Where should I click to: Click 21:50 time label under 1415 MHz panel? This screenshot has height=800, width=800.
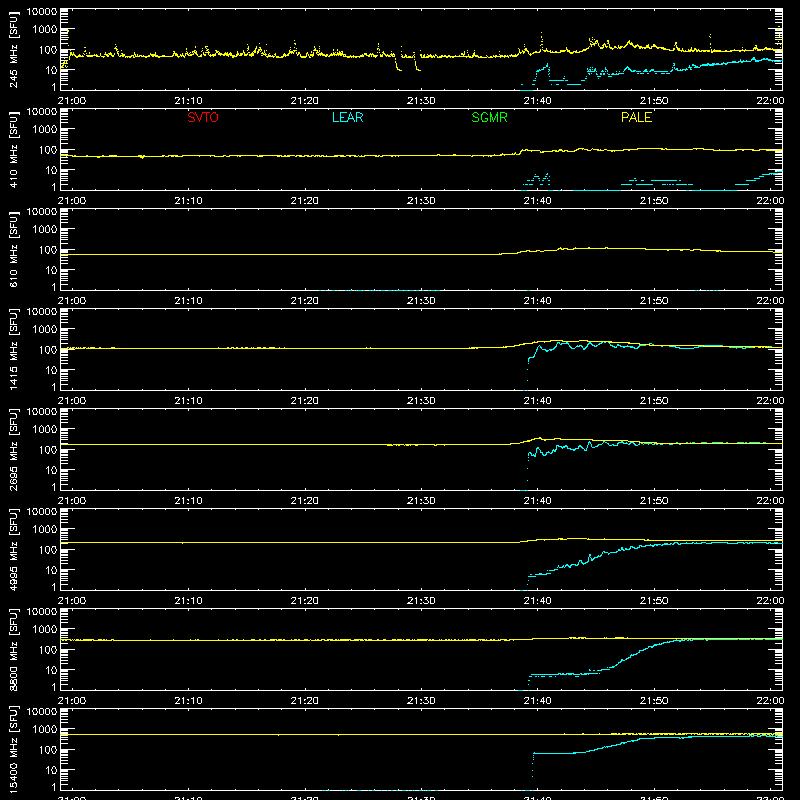654,401
